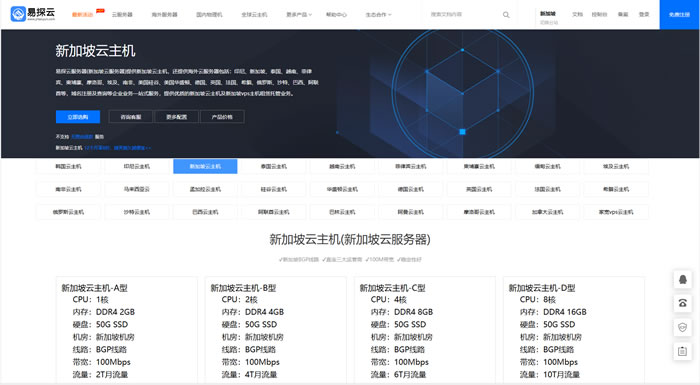Select the 德国云主机 tab

411,189
